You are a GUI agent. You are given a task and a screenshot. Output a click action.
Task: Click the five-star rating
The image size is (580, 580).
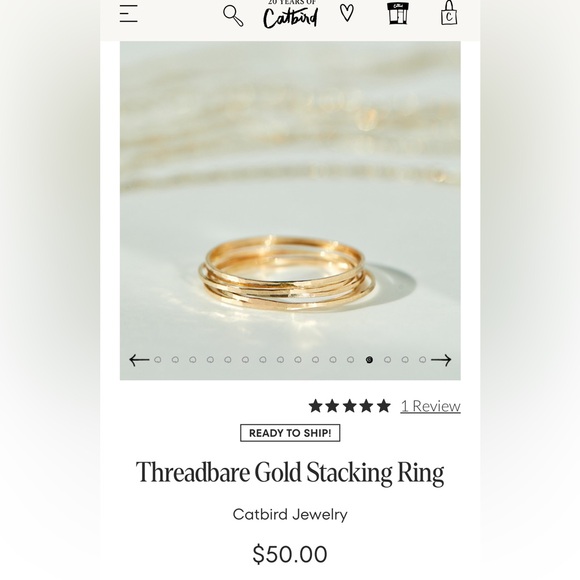tap(350, 406)
